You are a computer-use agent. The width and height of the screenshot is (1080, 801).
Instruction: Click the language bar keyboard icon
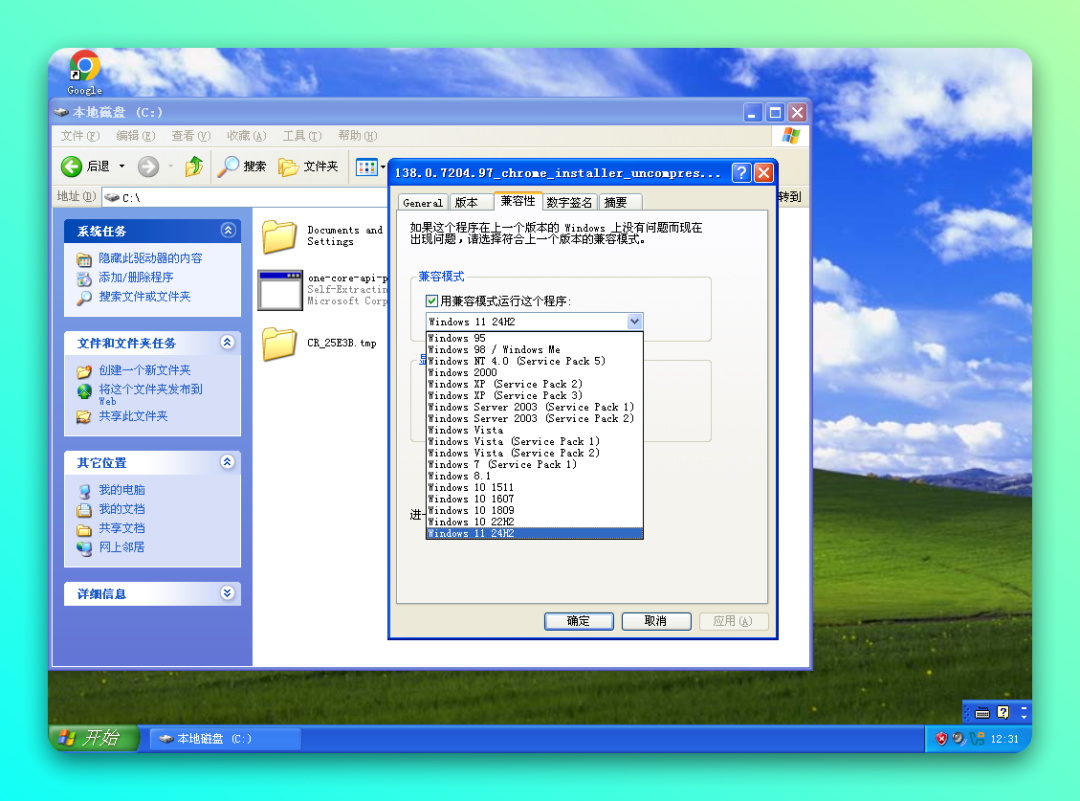tap(982, 713)
